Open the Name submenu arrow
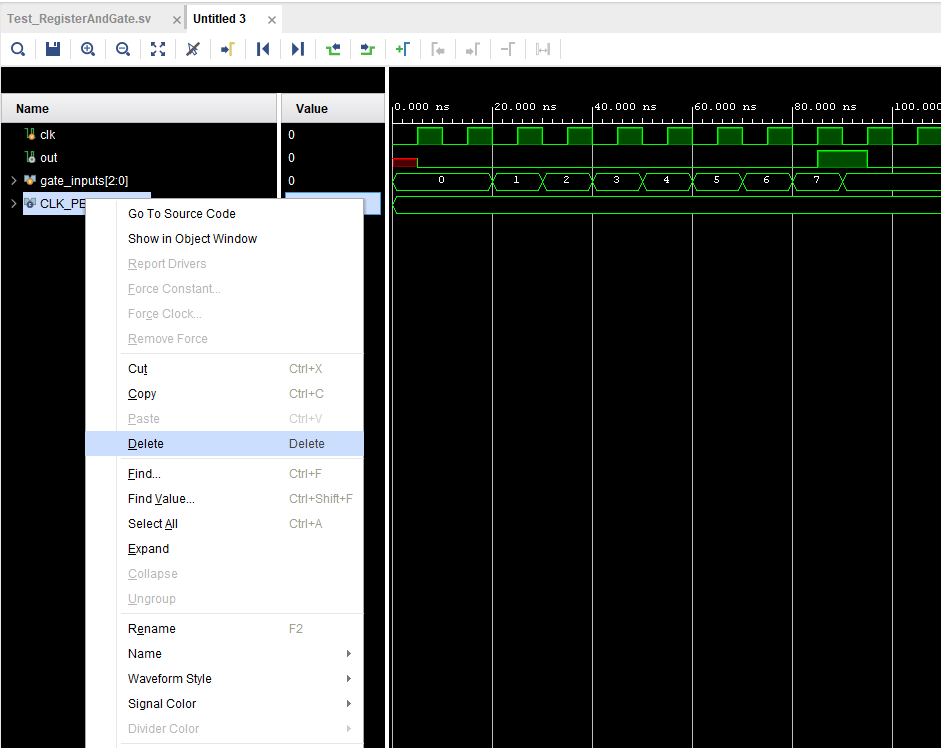Viewport: 941px width, 748px height. 349,653
